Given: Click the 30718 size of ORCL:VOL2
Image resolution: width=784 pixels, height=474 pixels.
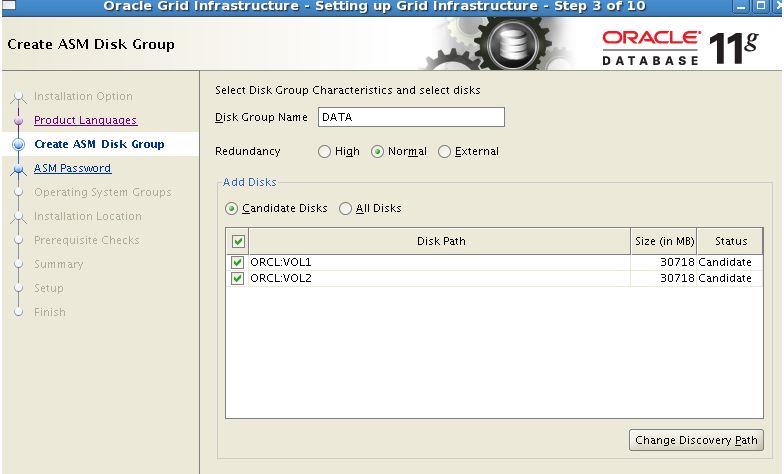Looking at the screenshot, I should coord(677,278).
